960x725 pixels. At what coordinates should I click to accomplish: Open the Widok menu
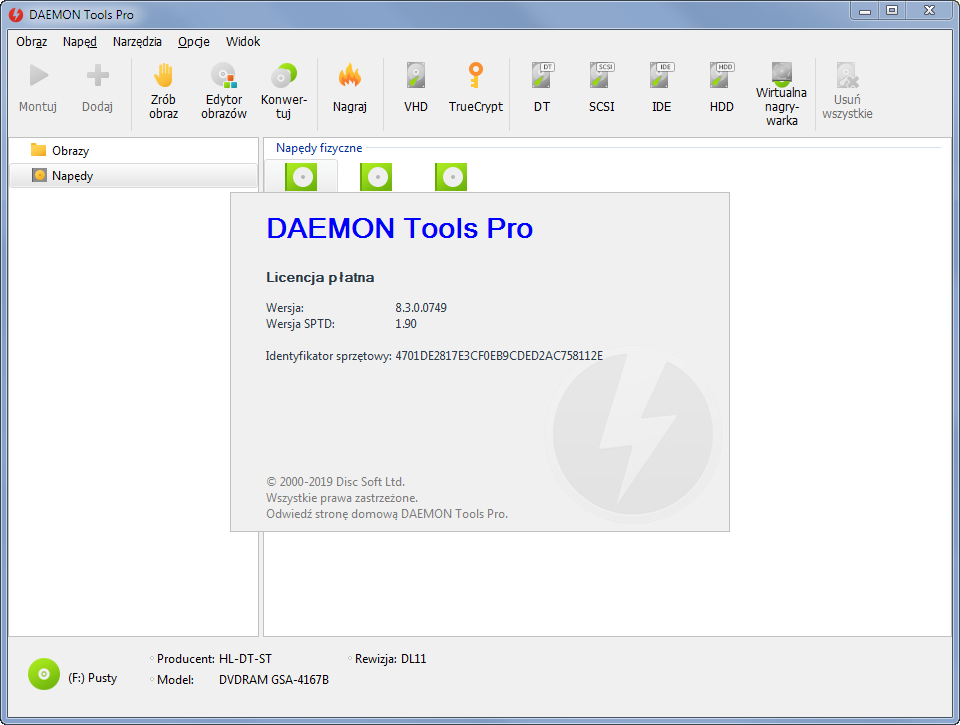(x=243, y=42)
